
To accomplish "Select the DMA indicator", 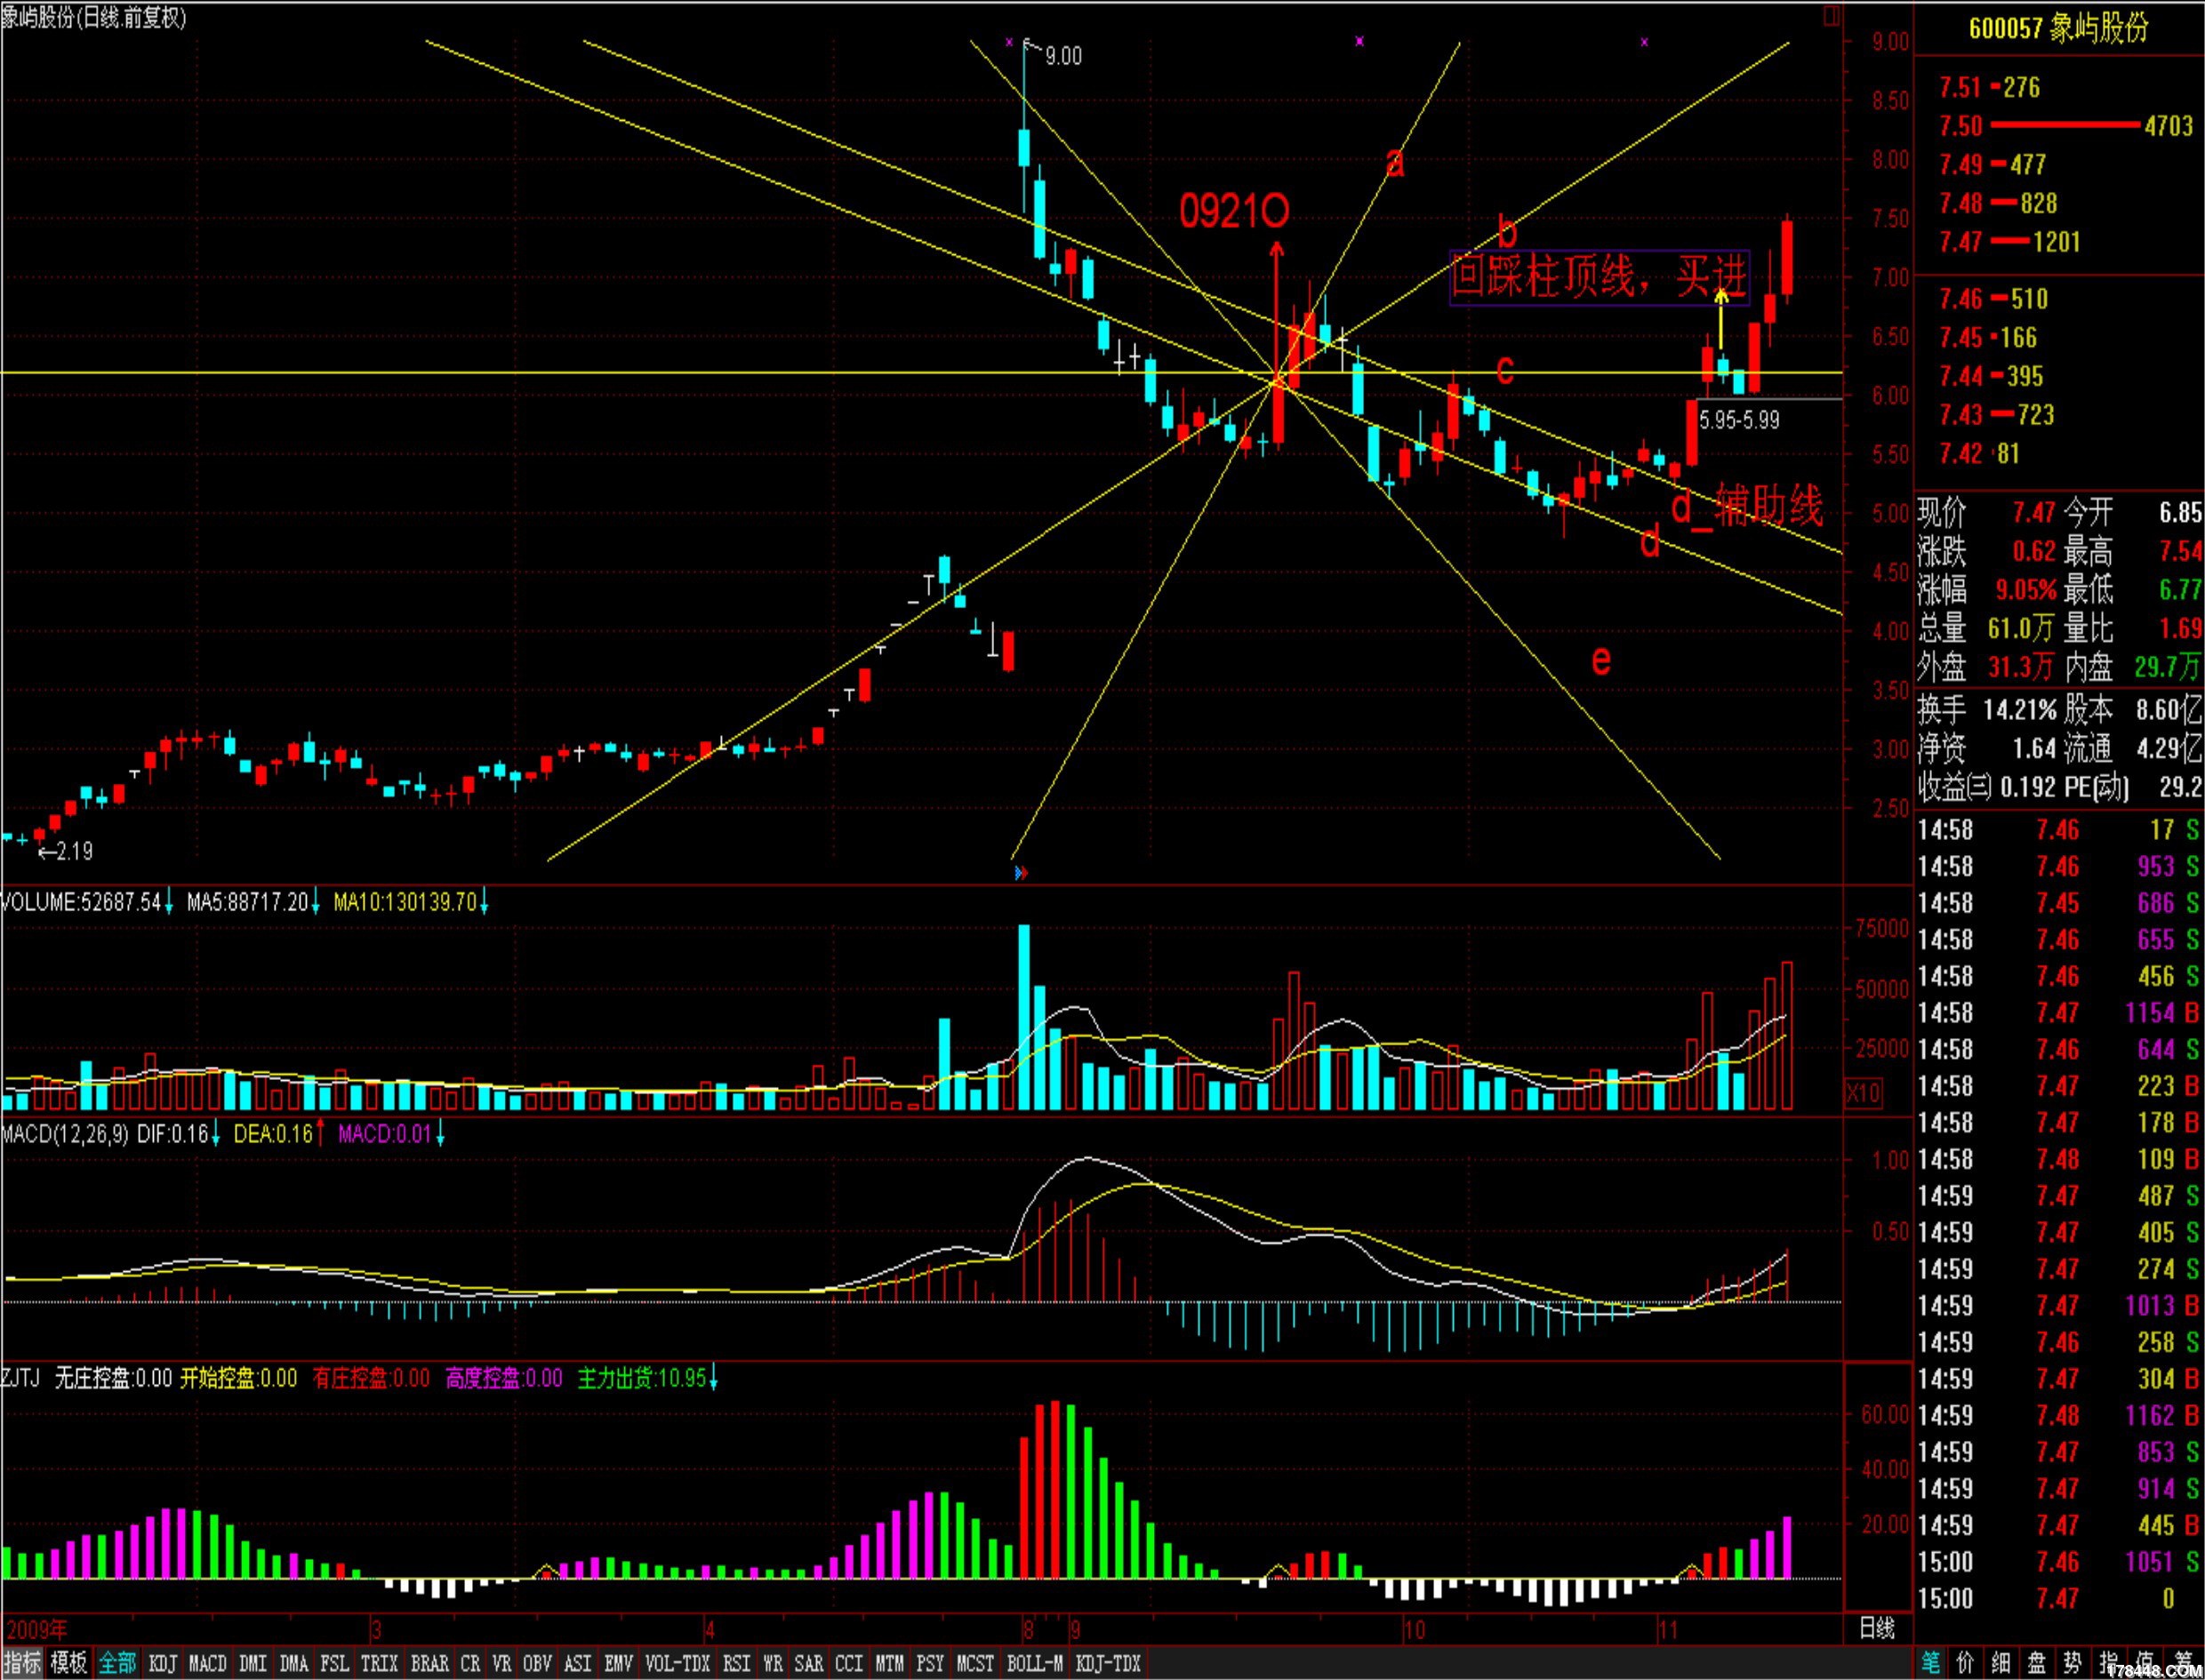I will (x=294, y=1664).
